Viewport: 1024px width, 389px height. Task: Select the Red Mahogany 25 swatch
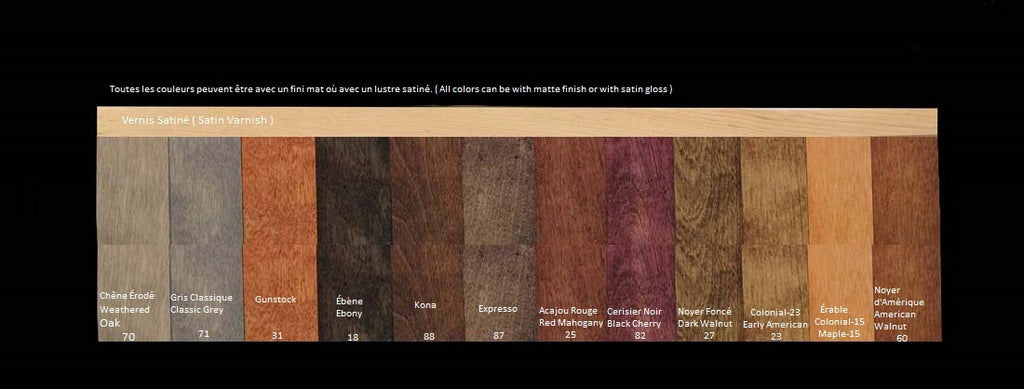(571, 239)
